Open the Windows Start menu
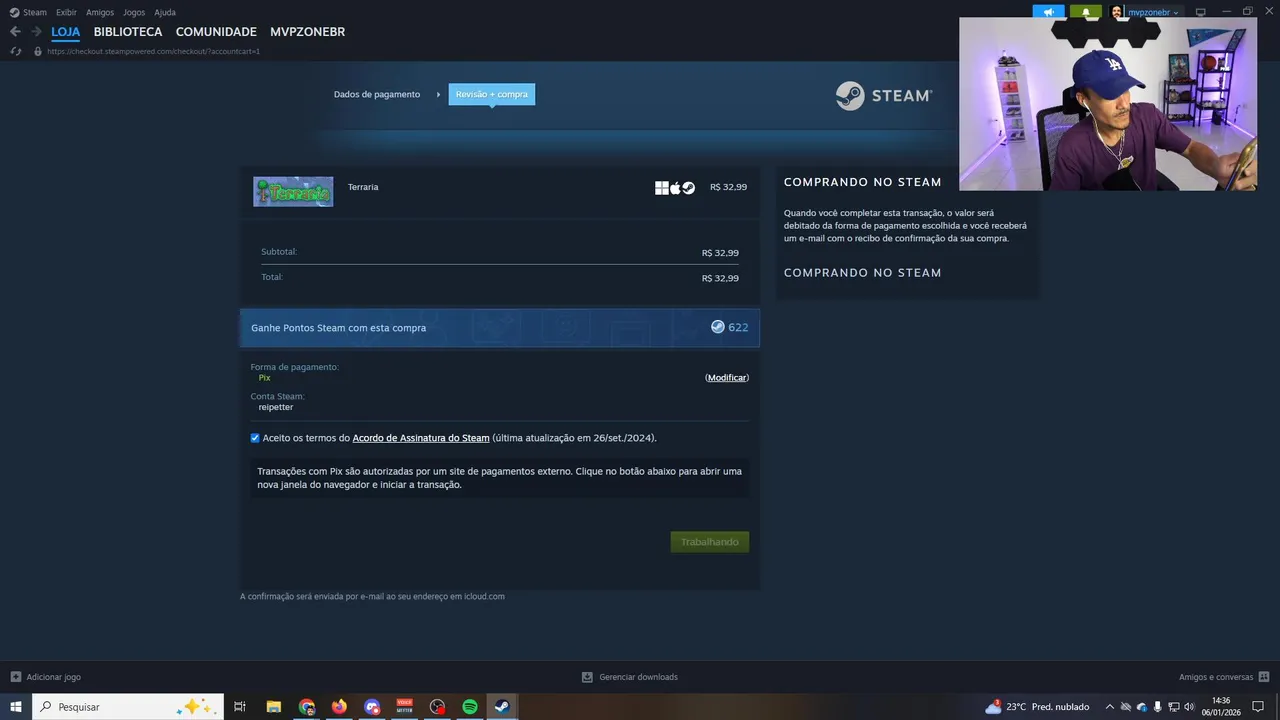Screen dimensions: 1280x720 click(x=16, y=707)
